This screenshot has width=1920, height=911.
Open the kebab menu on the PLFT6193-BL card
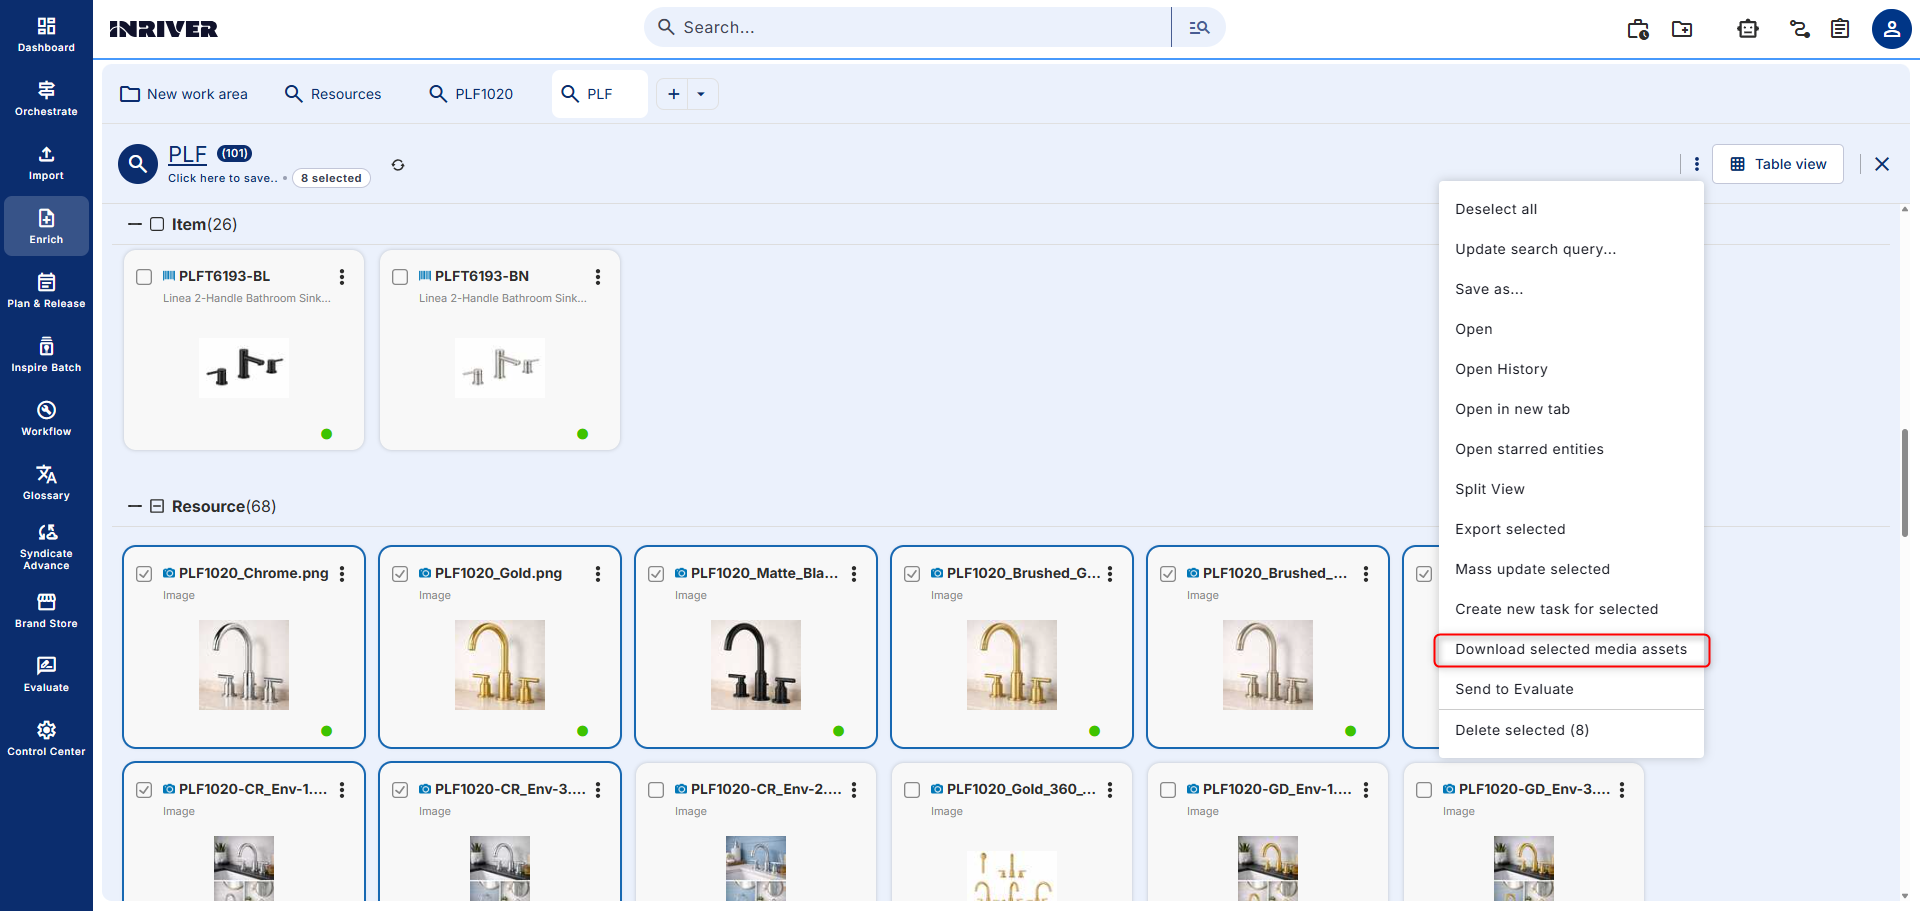click(x=342, y=277)
